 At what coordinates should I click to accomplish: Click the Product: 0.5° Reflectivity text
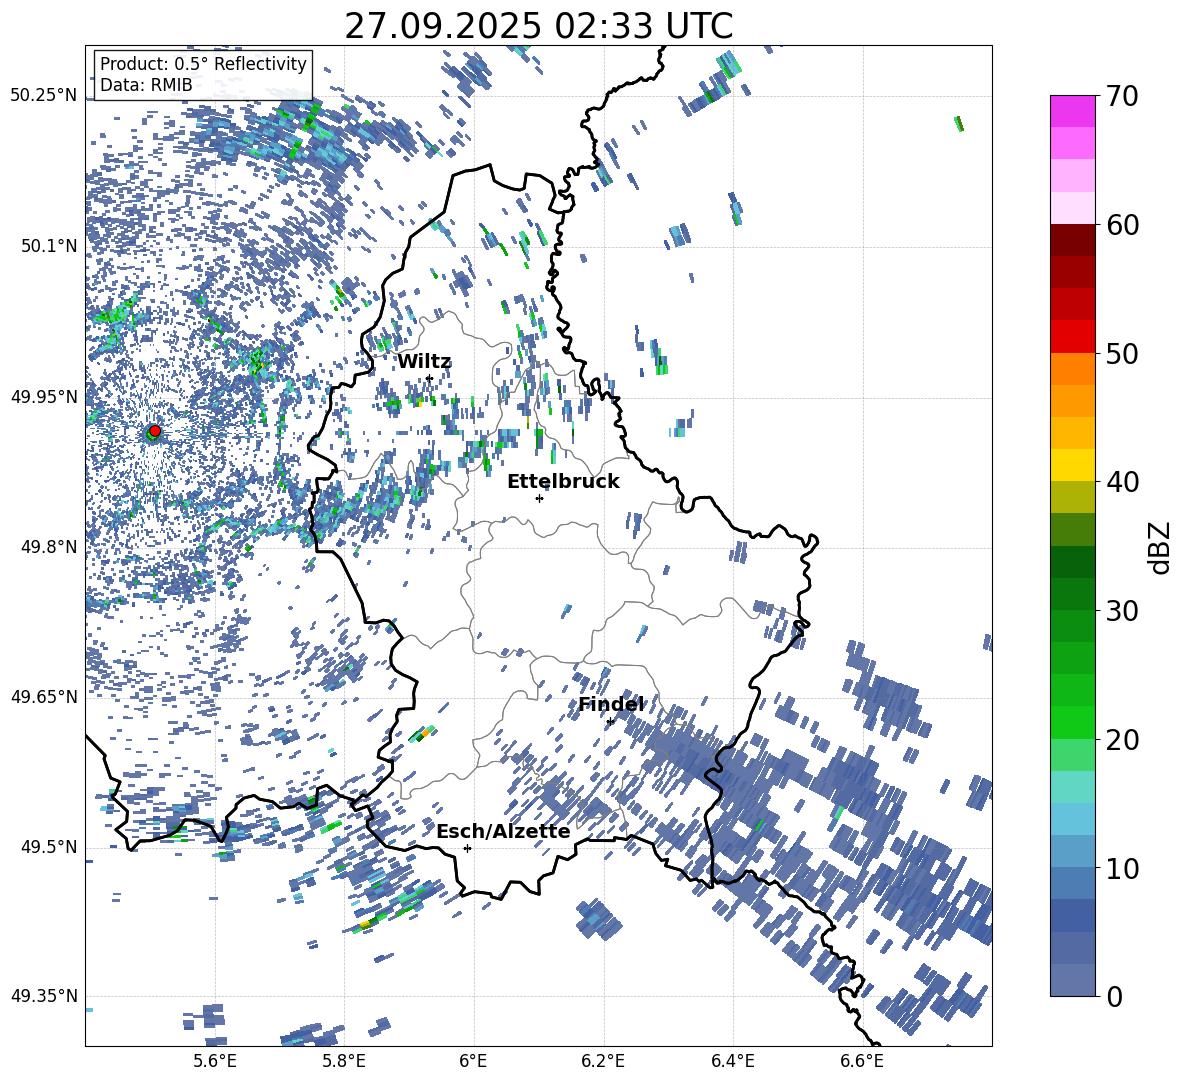[x=203, y=64]
